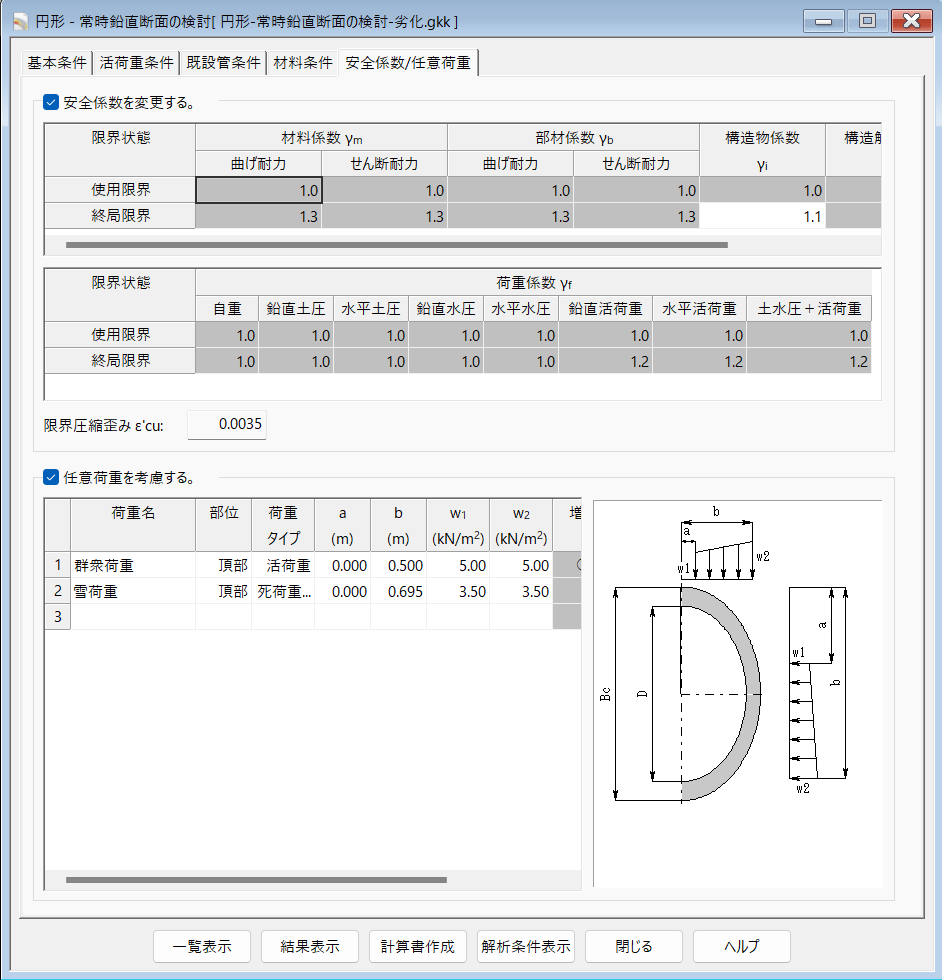This screenshot has width=942, height=980.
Task: Click the safety factor table horizontal scrollbar
Action: 397,245
